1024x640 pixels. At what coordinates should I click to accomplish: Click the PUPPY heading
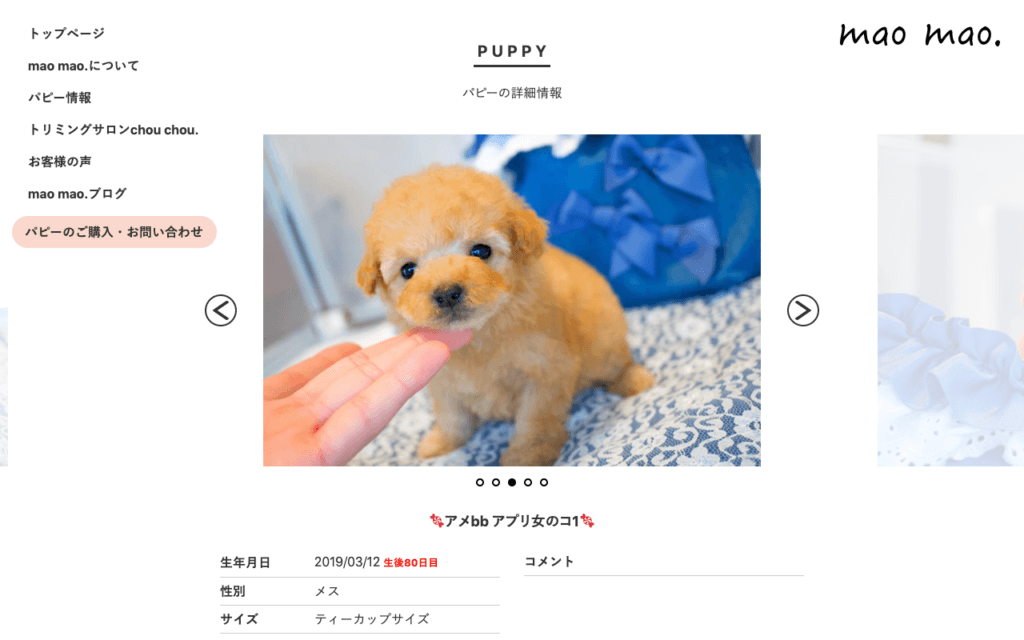tap(512, 51)
